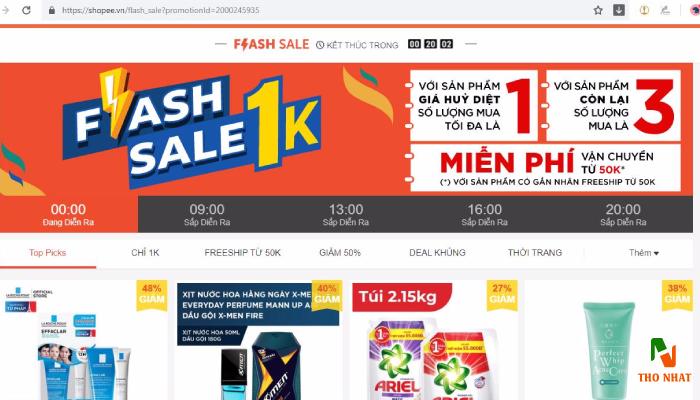Select the GIẢM 50% category tab

340,253
